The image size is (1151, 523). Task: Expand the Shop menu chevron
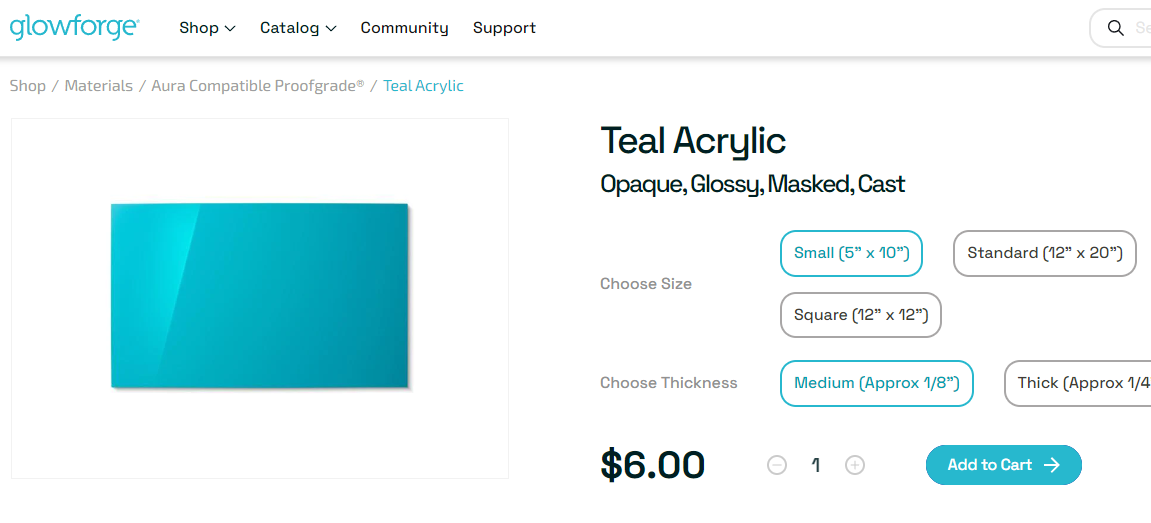[230, 29]
